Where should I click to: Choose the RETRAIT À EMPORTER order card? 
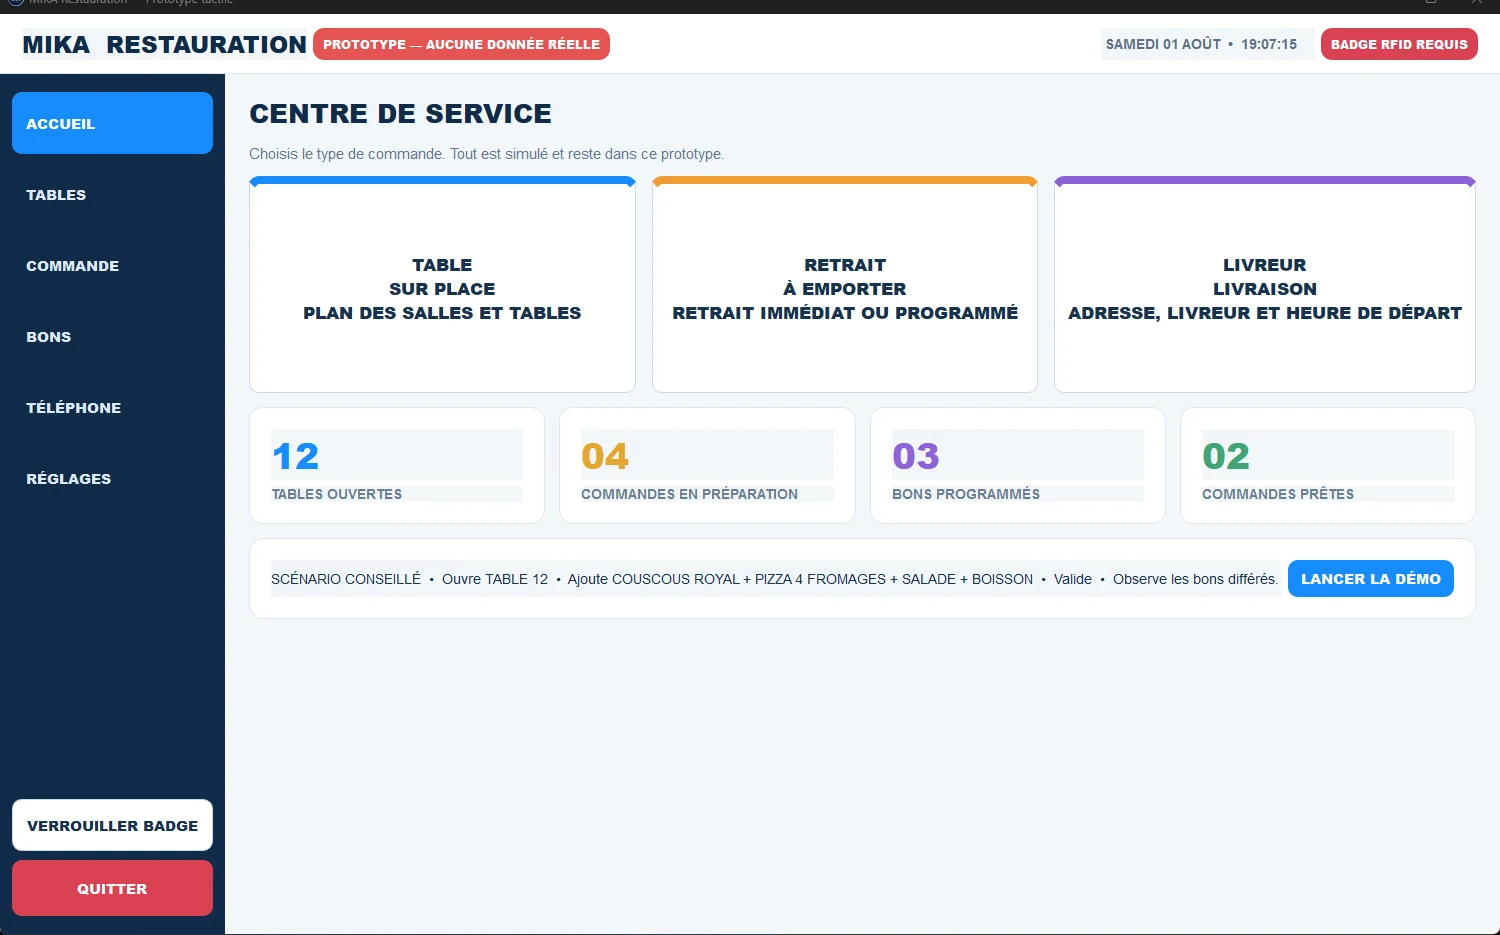[x=845, y=285]
